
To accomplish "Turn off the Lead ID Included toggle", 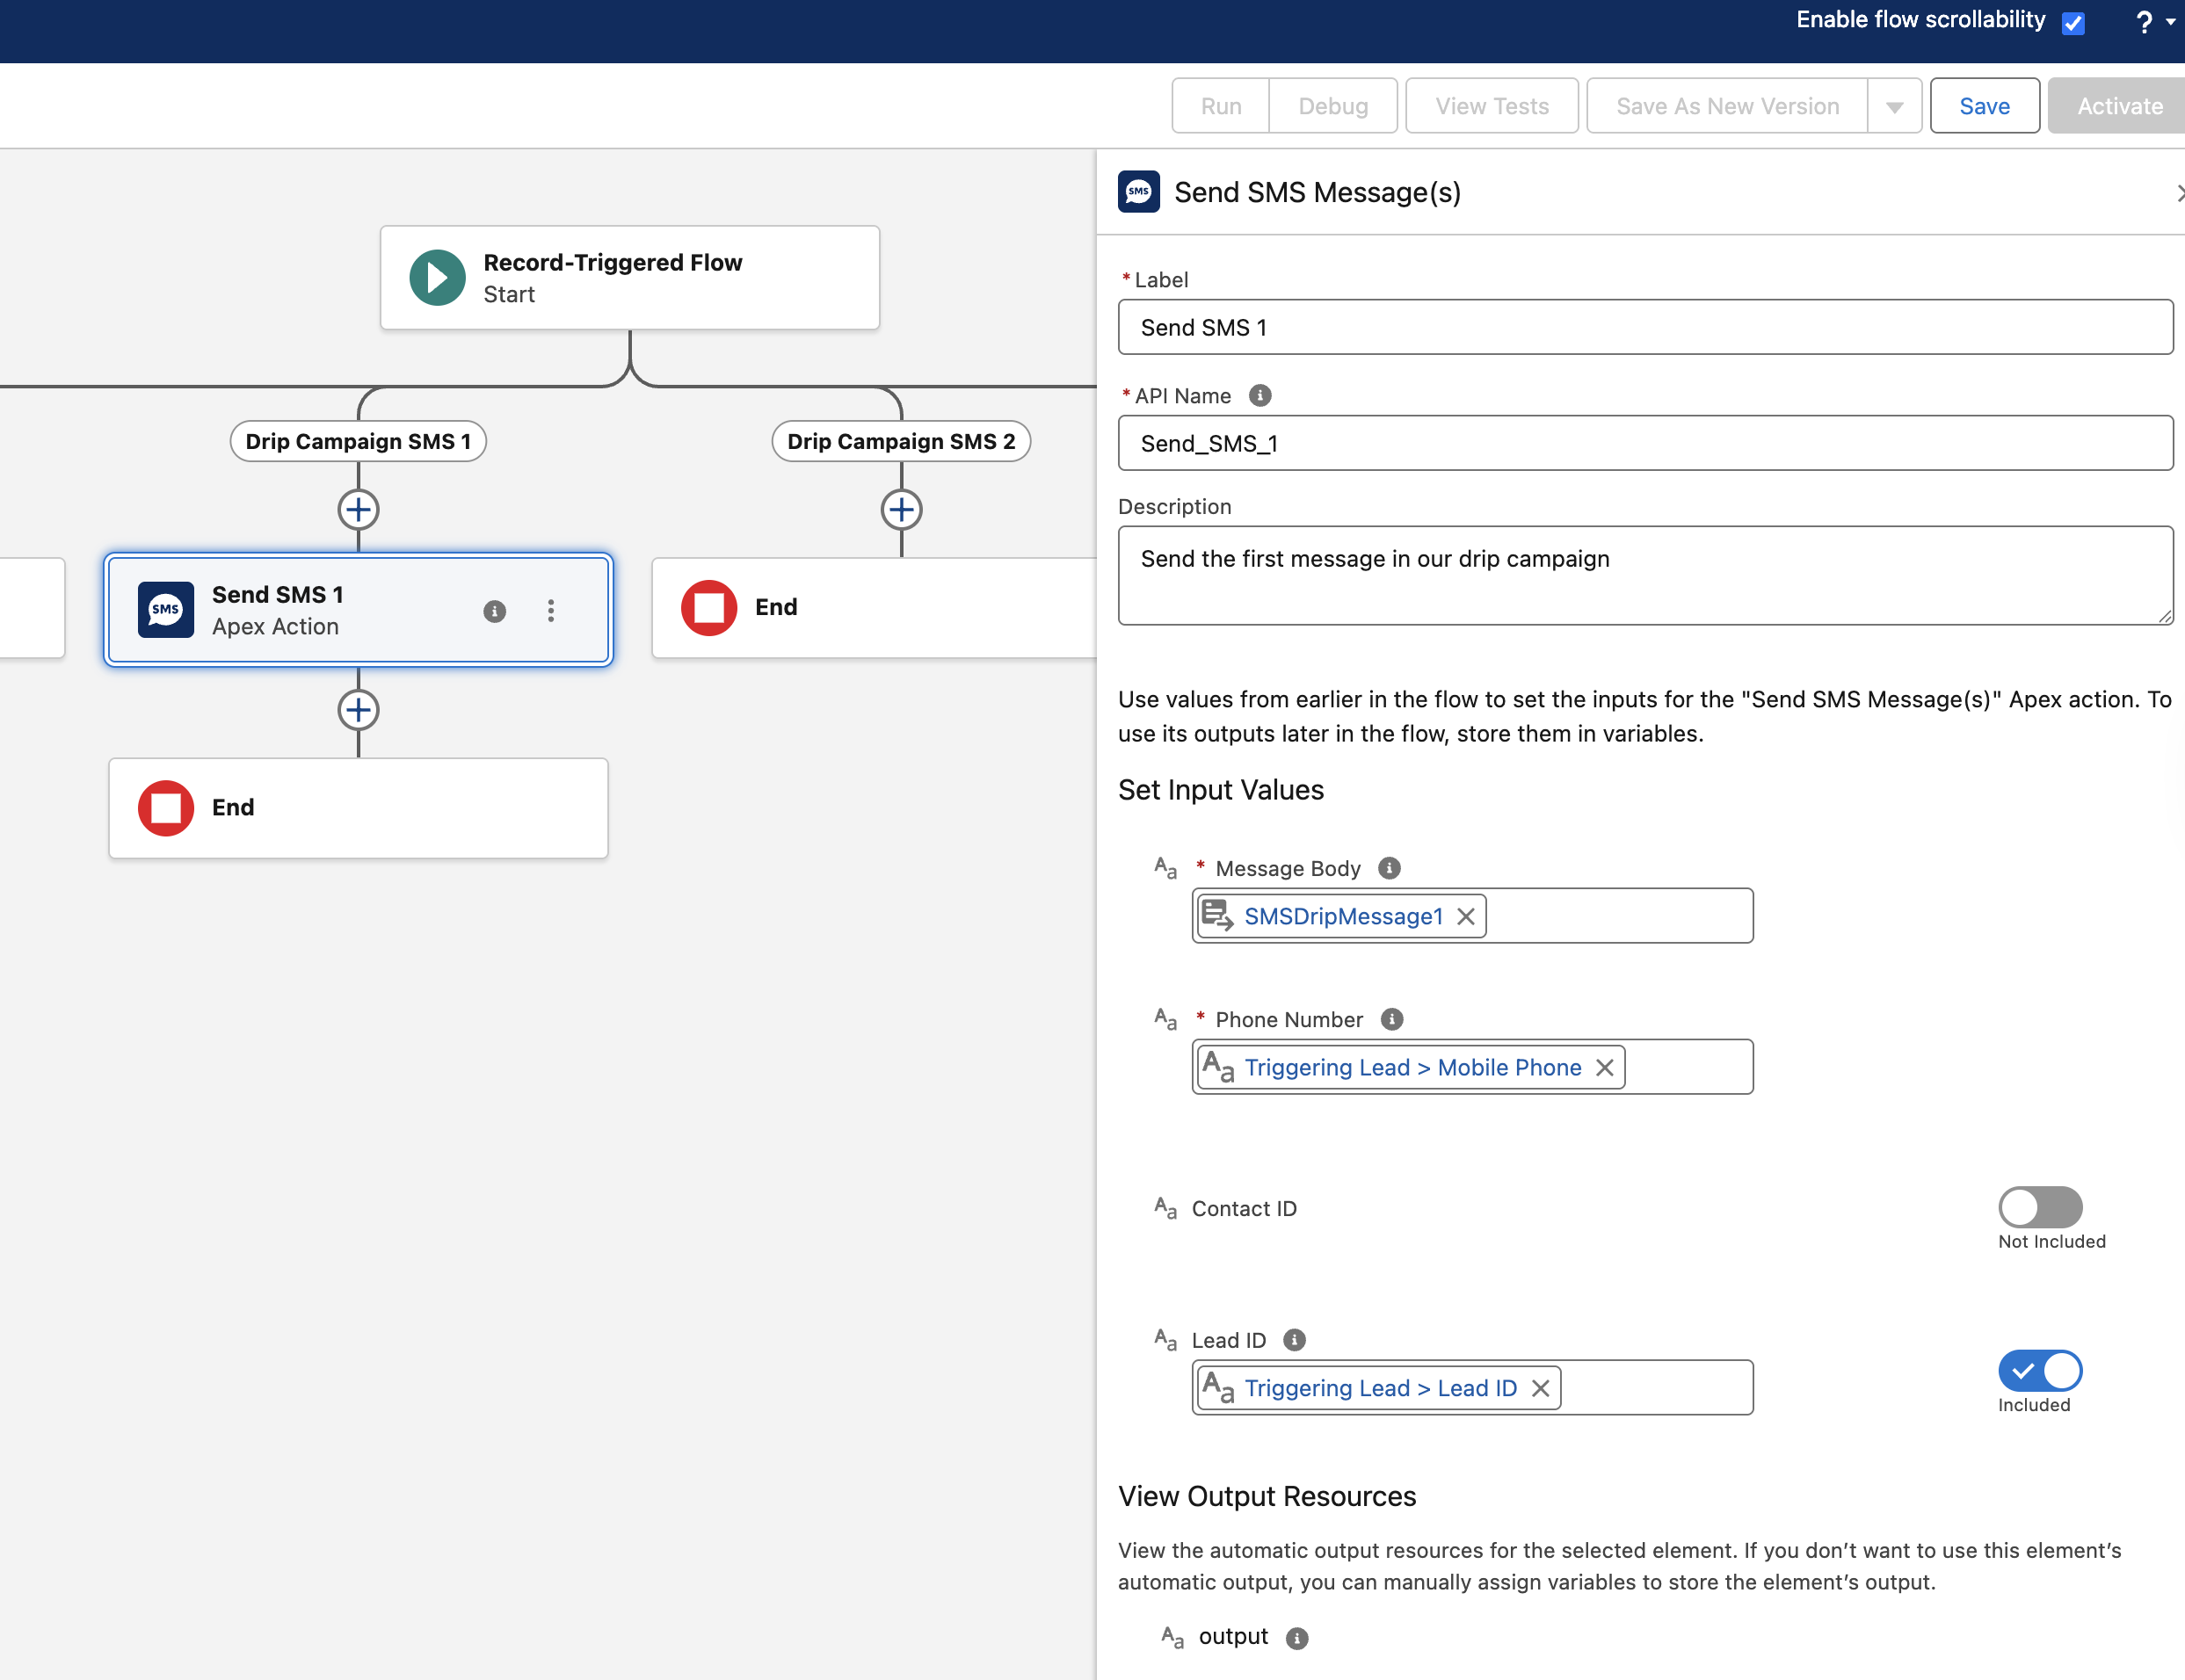I will pos(2039,1371).
